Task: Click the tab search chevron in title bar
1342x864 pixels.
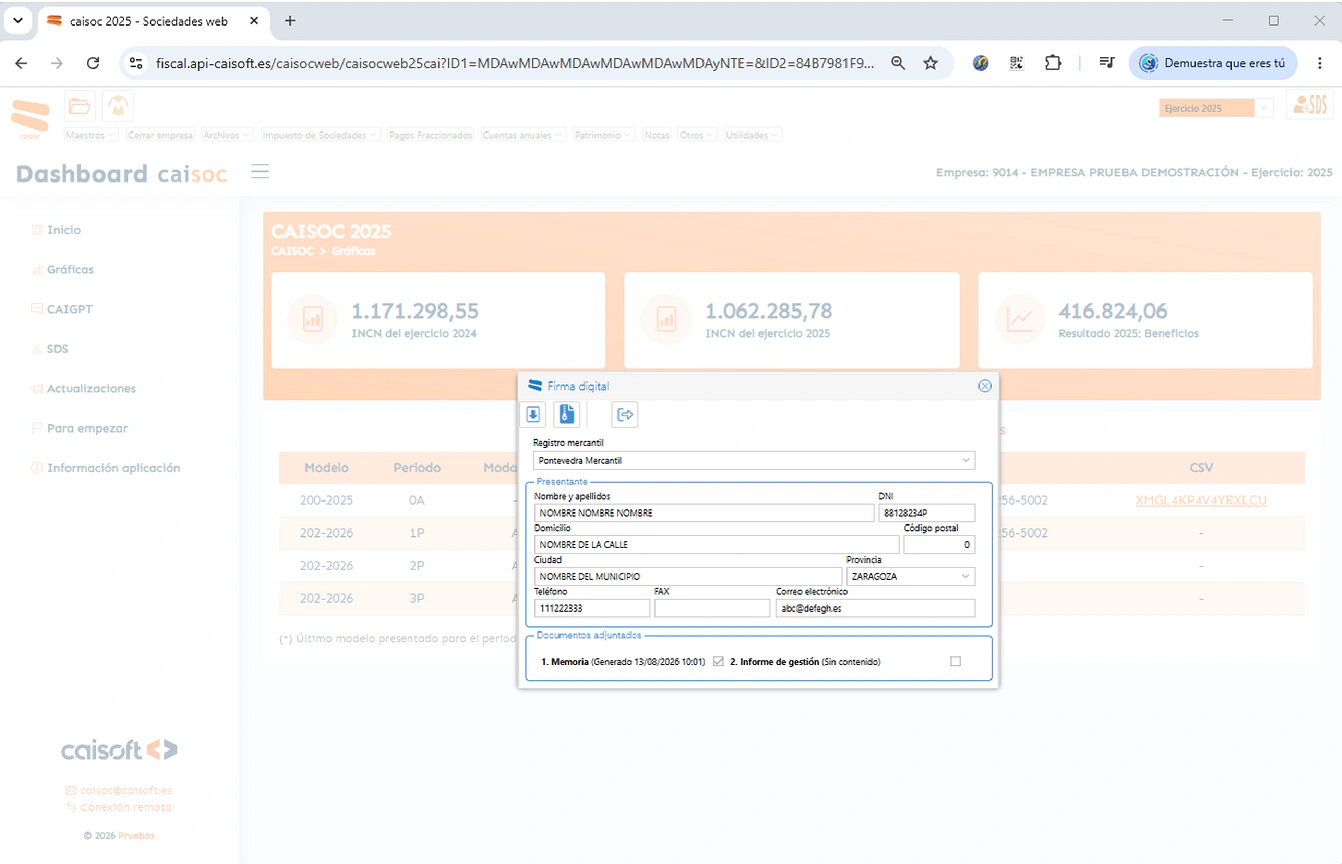Action: click(18, 21)
